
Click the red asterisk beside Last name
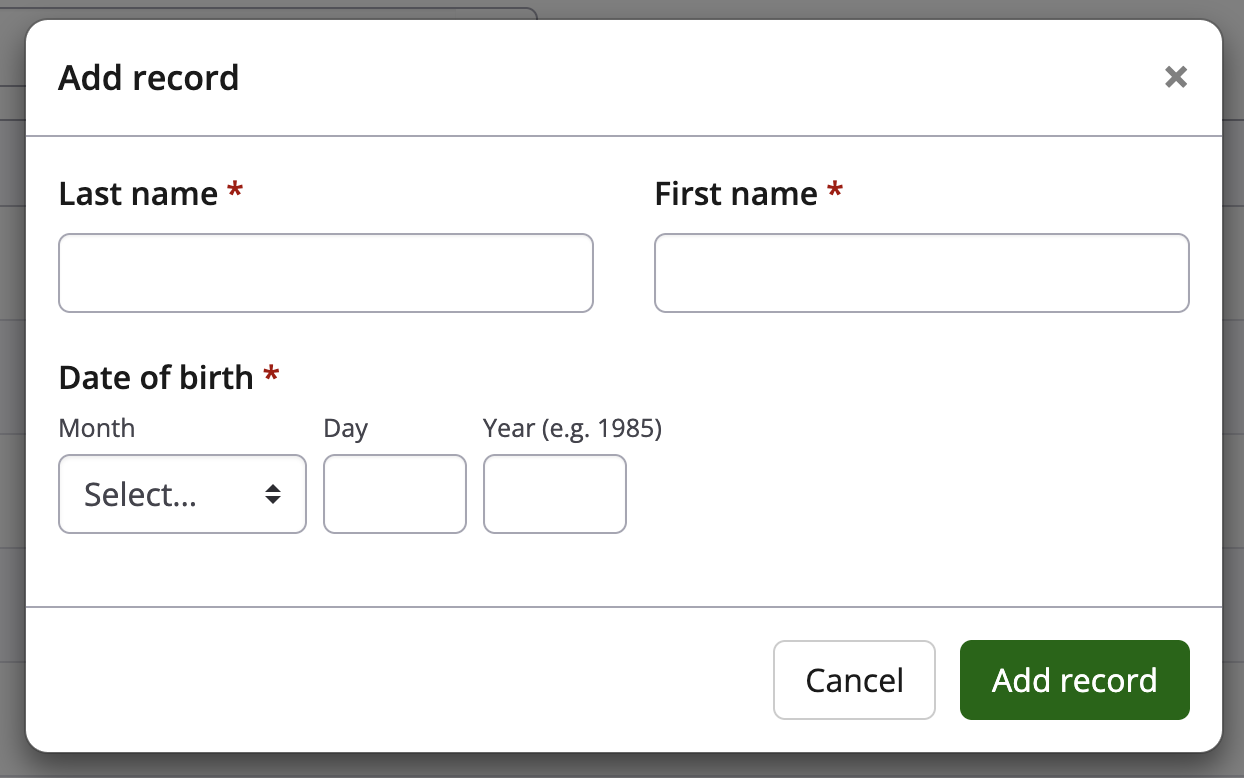click(235, 191)
